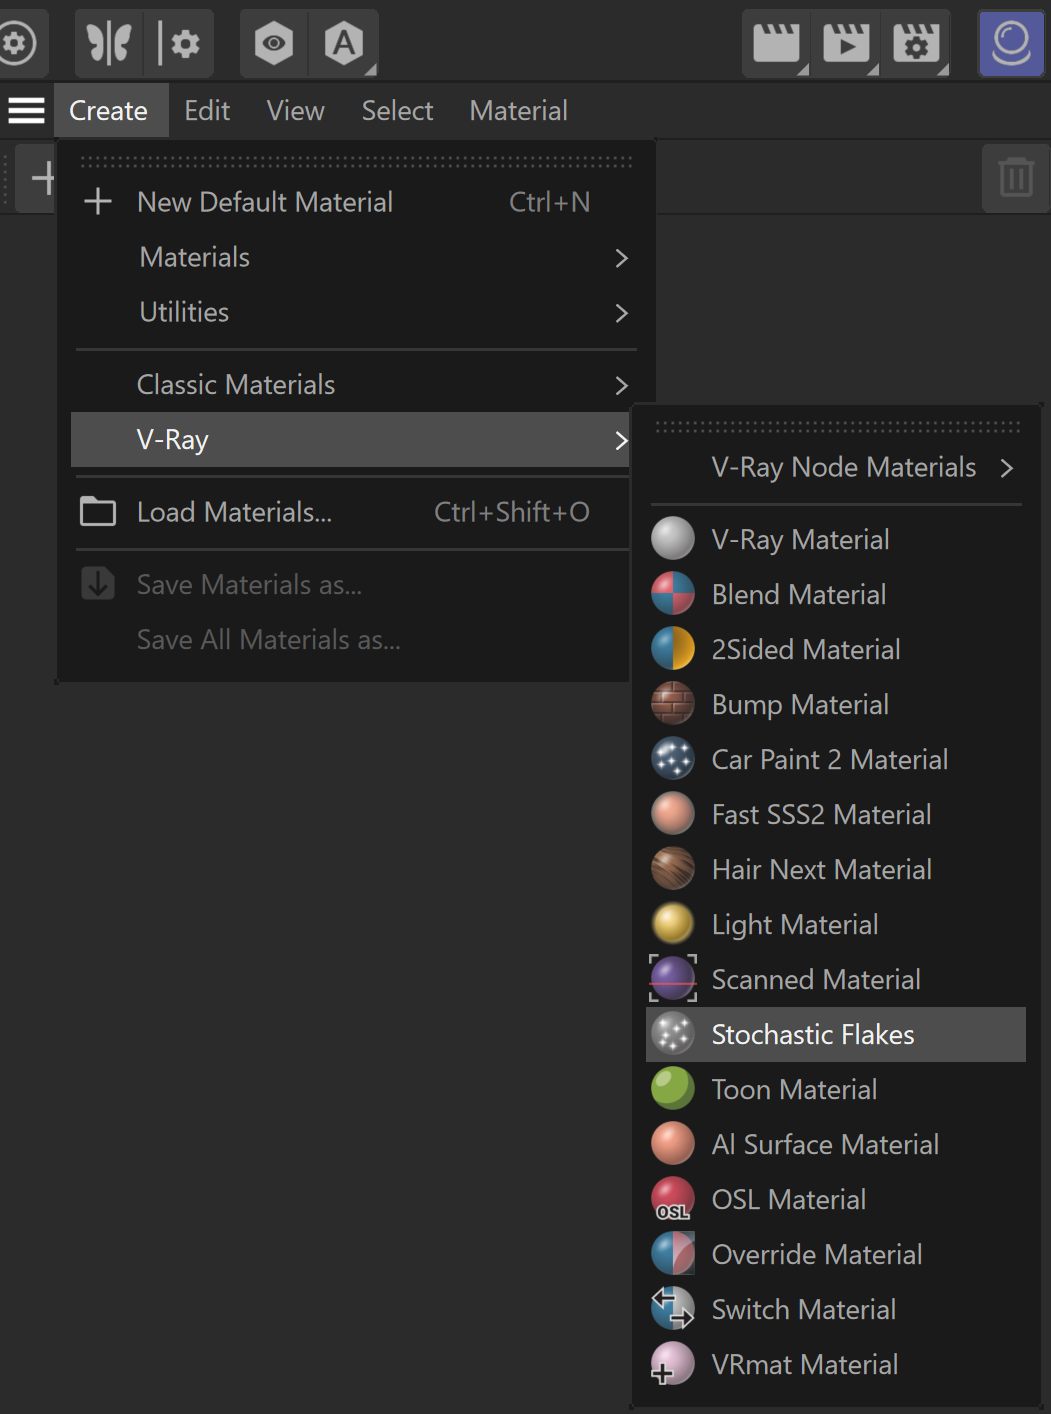Choose Blend Material with red-blue sphere icon
Image resolution: width=1051 pixels, height=1414 pixels.
click(836, 595)
